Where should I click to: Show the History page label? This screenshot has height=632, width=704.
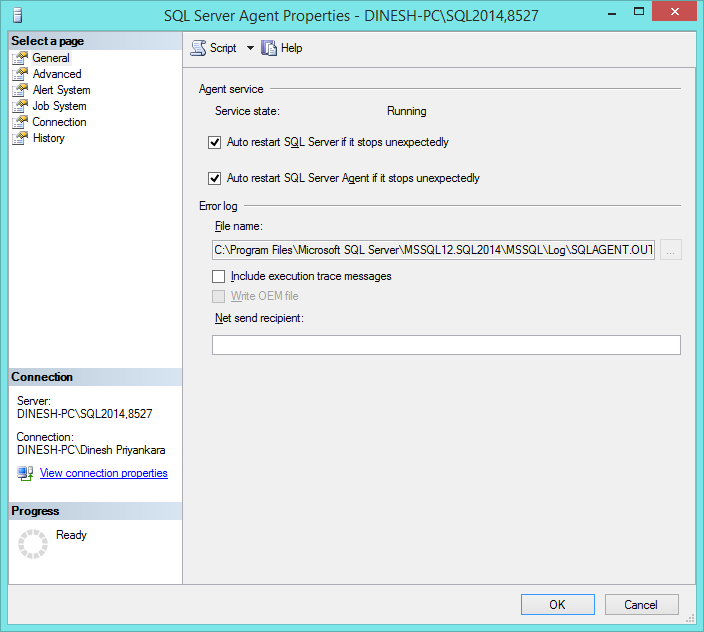[x=48, y=138]
